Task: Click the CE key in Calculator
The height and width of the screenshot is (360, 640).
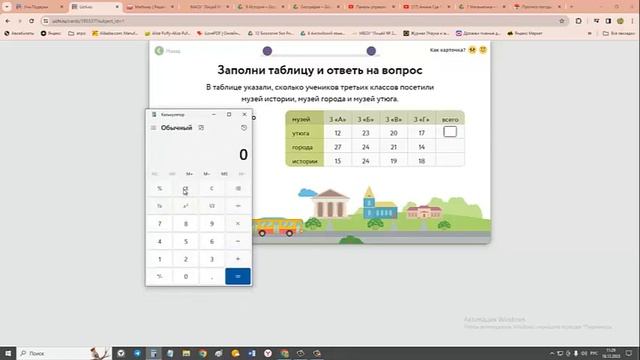Action: [x=186, y=188]
